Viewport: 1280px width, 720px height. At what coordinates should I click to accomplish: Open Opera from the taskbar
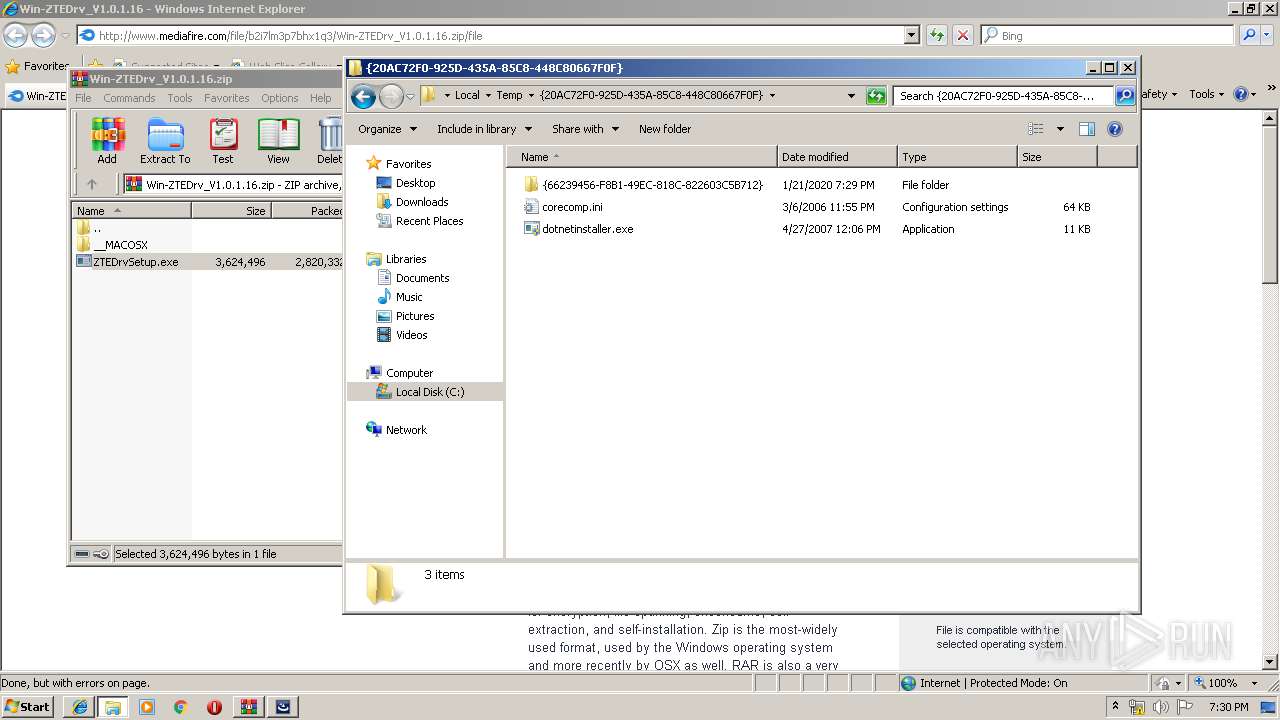tap(214, 707)
